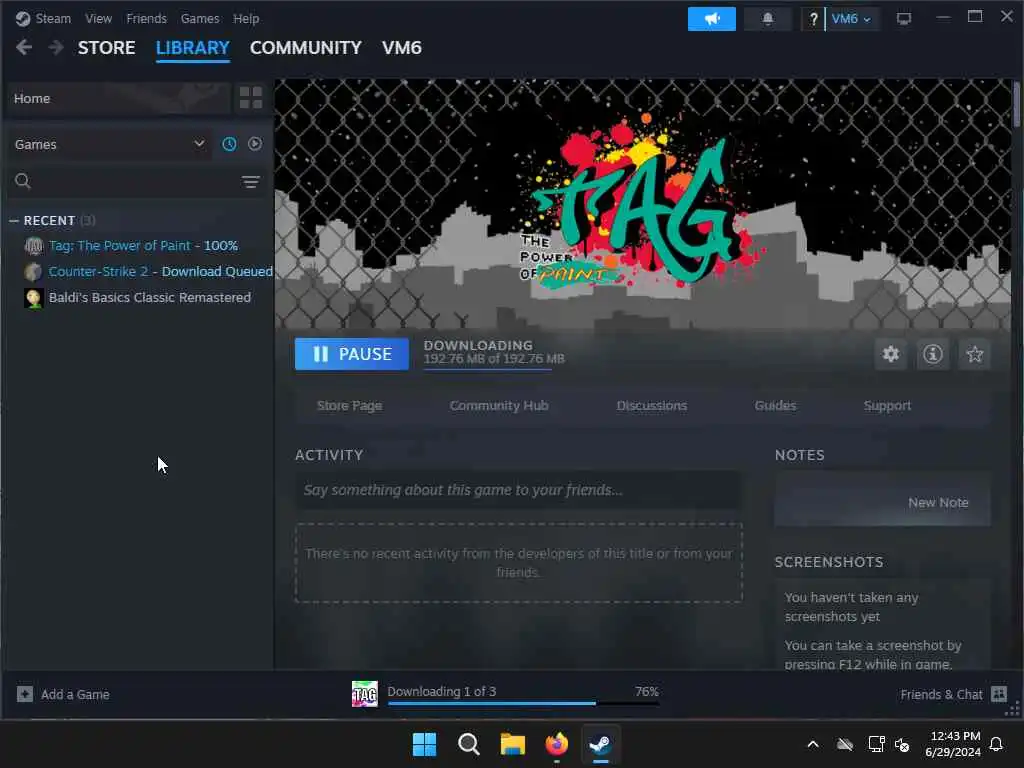
Task: Go back with the left arrow
Action: (24, 48)
